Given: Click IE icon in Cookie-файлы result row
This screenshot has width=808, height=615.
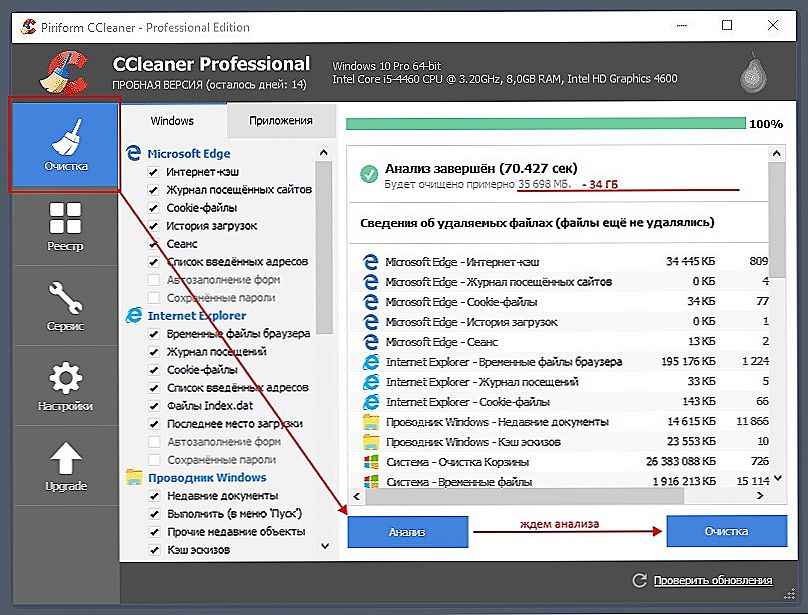Looking at the screenshot, I should [x=371, y=402].
